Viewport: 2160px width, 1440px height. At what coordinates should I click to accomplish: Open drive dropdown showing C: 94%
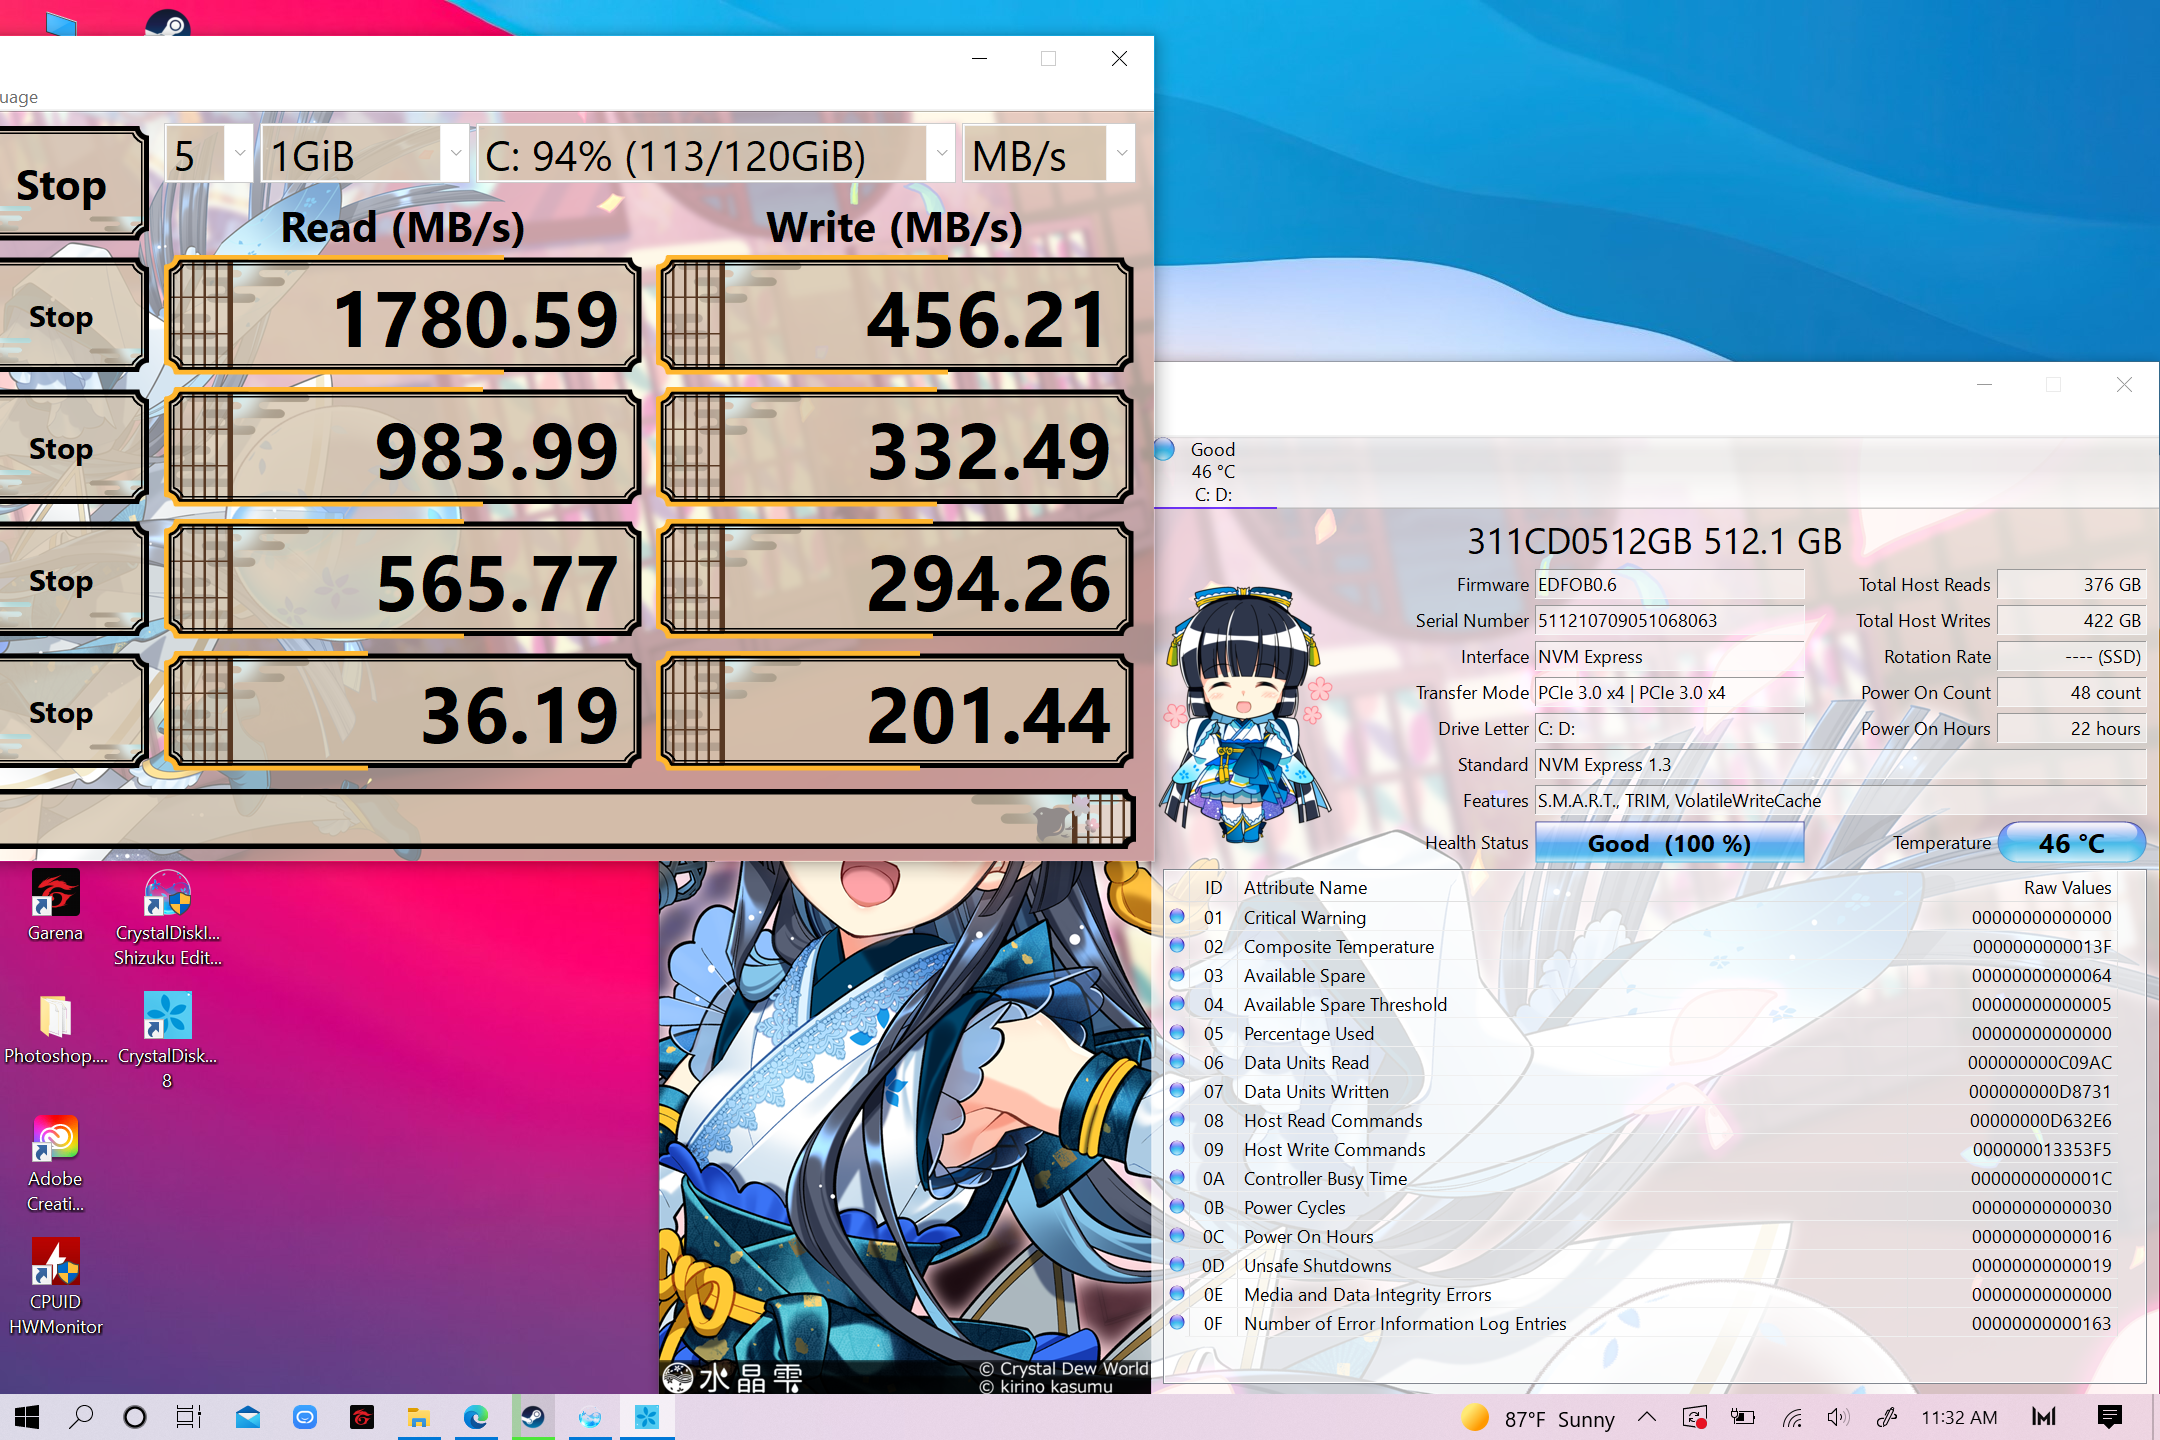tap(716, 154)
